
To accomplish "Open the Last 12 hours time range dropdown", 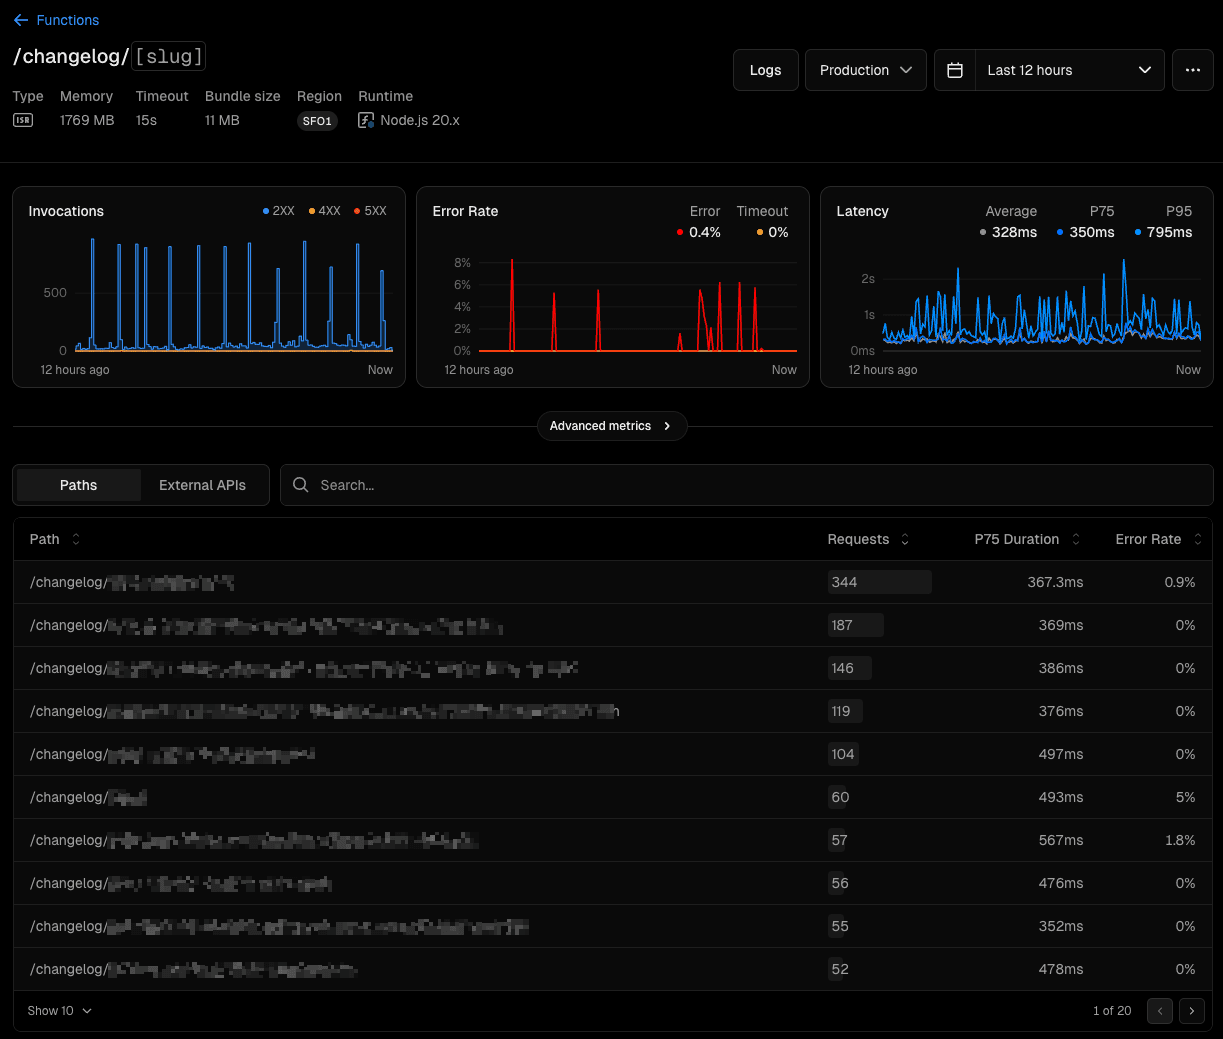I will click(x=1069, y=70).
